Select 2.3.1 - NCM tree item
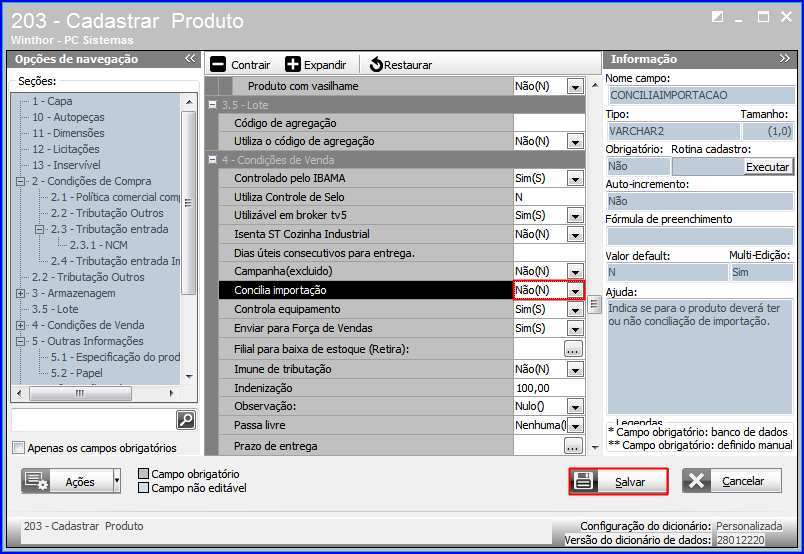The width and height of the screenshot is (804, 554). pyautogui.click(x=98, y=245)
